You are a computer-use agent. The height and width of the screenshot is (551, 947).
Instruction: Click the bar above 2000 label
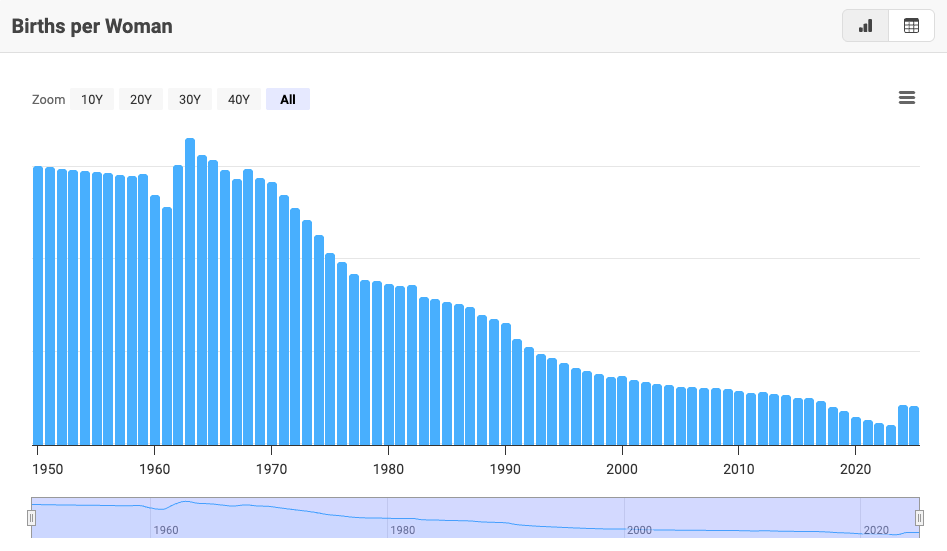pos(622,410)
